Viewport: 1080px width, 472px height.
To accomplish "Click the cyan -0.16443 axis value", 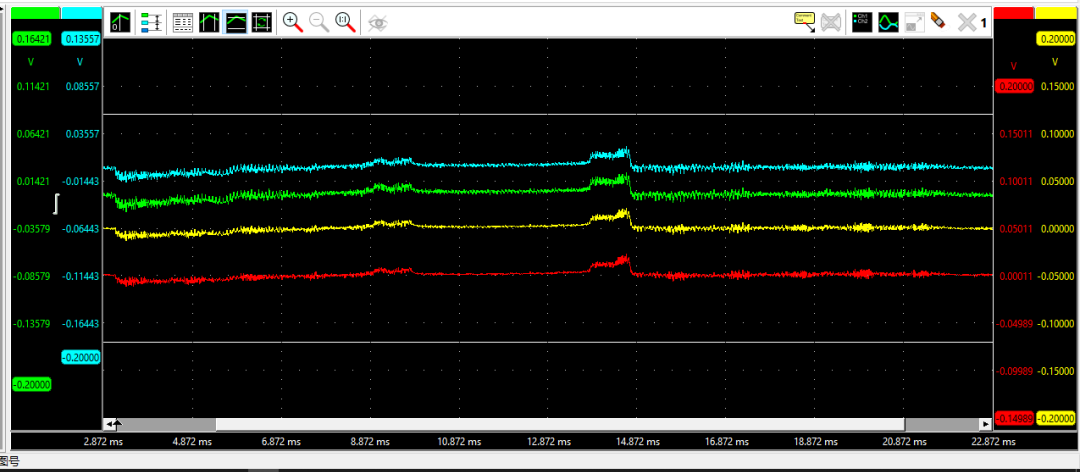I will (81, 323).
